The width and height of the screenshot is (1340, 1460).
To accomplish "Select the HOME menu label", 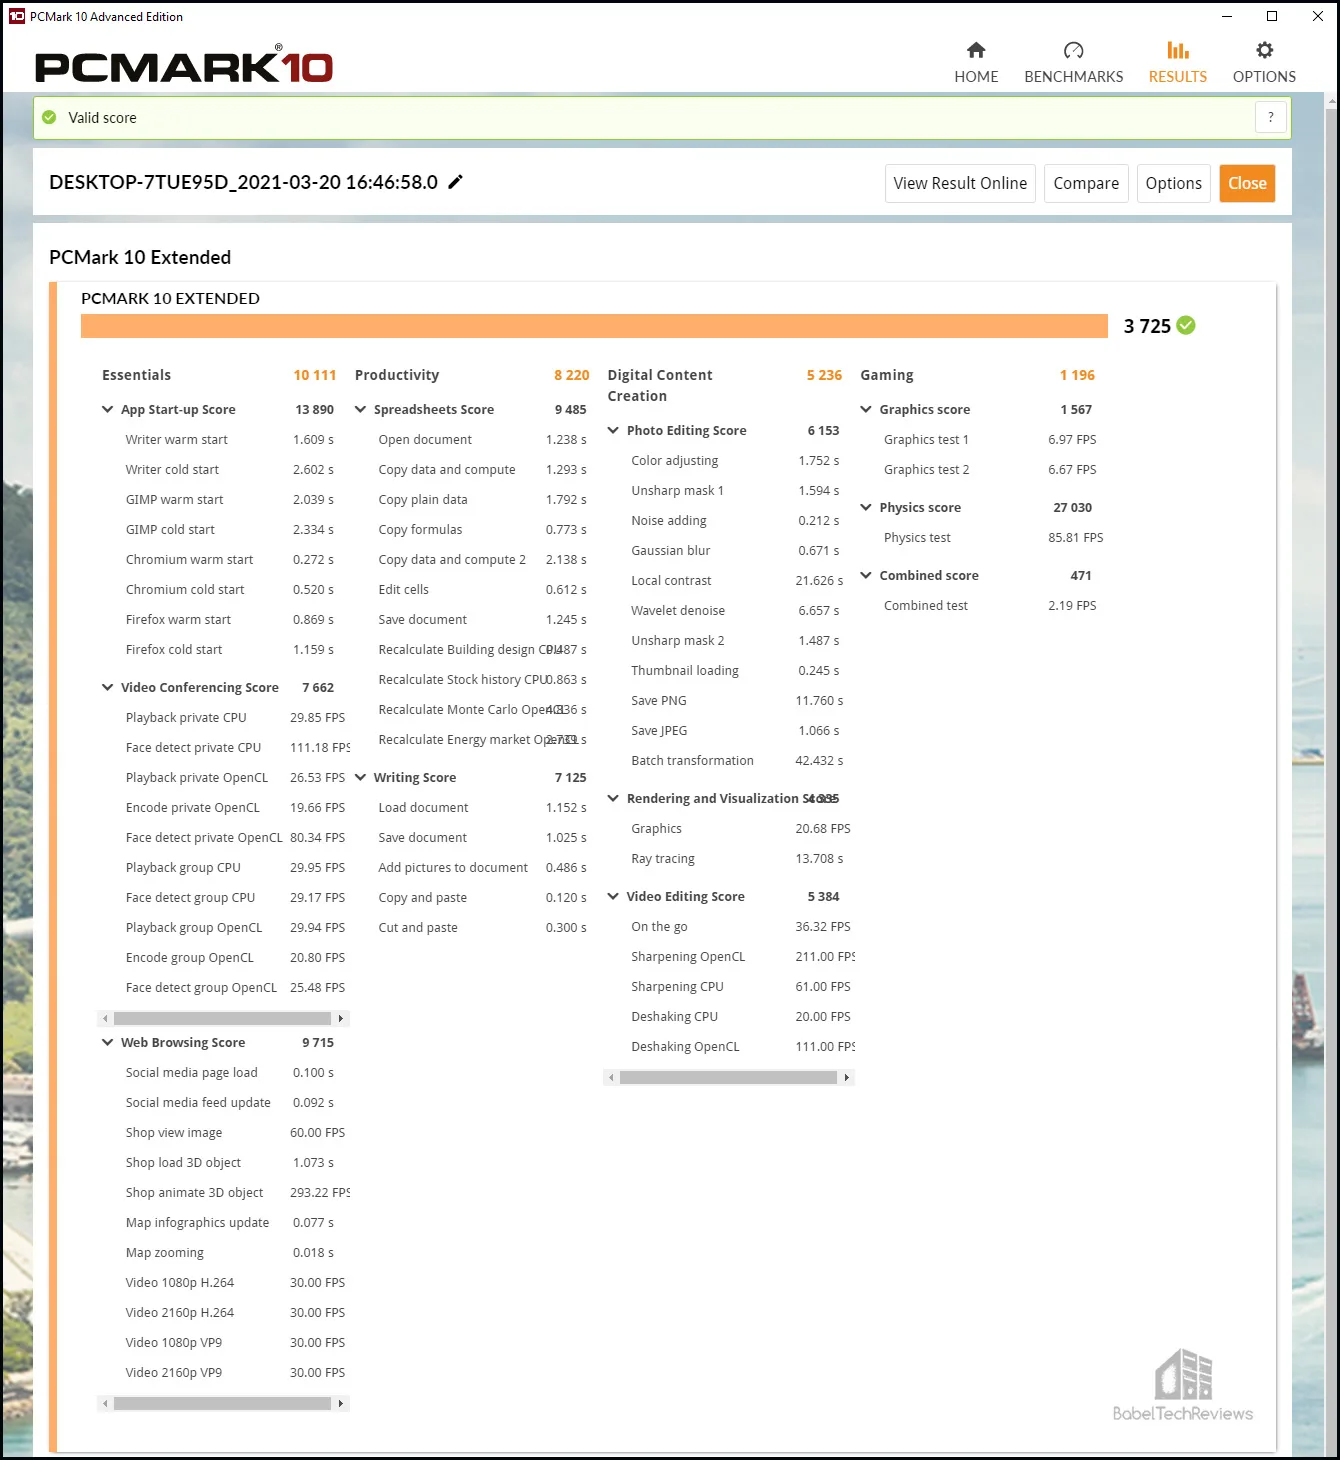I will 976,77.
